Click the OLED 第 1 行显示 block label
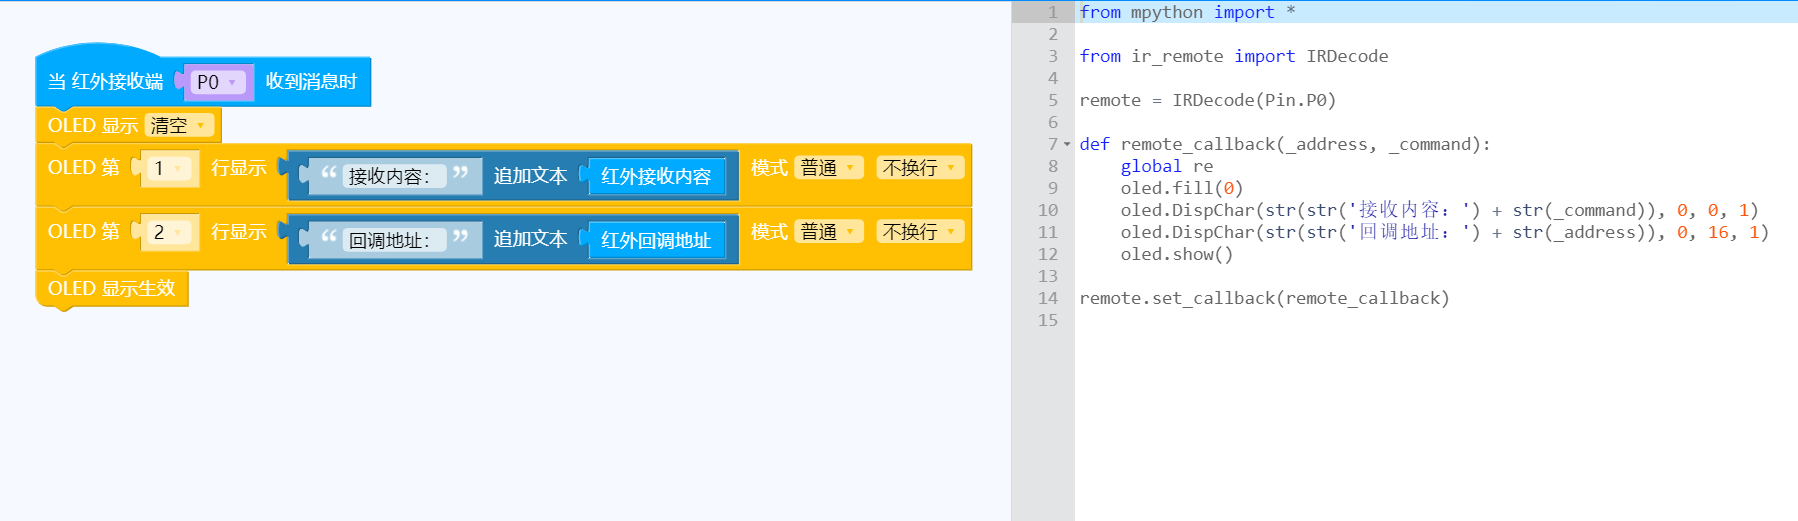Screen dimensions: 1798x521 84,168
